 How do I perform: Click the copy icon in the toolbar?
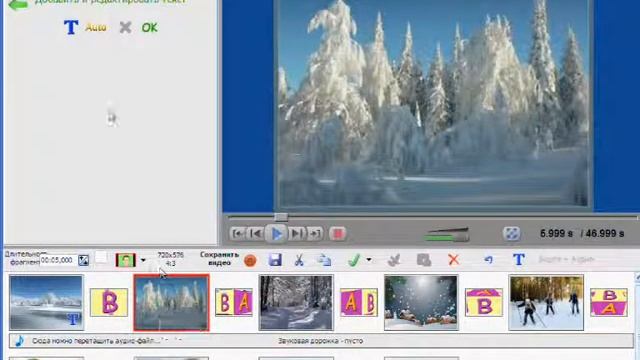click(324, 260)
